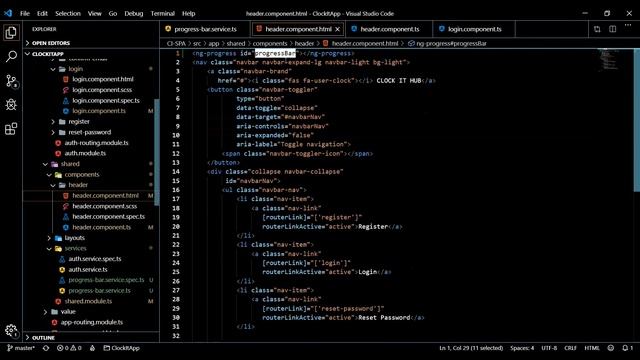Click the VS Code logo icon
This screenshot has width=640, height=360.
[8, 13]
